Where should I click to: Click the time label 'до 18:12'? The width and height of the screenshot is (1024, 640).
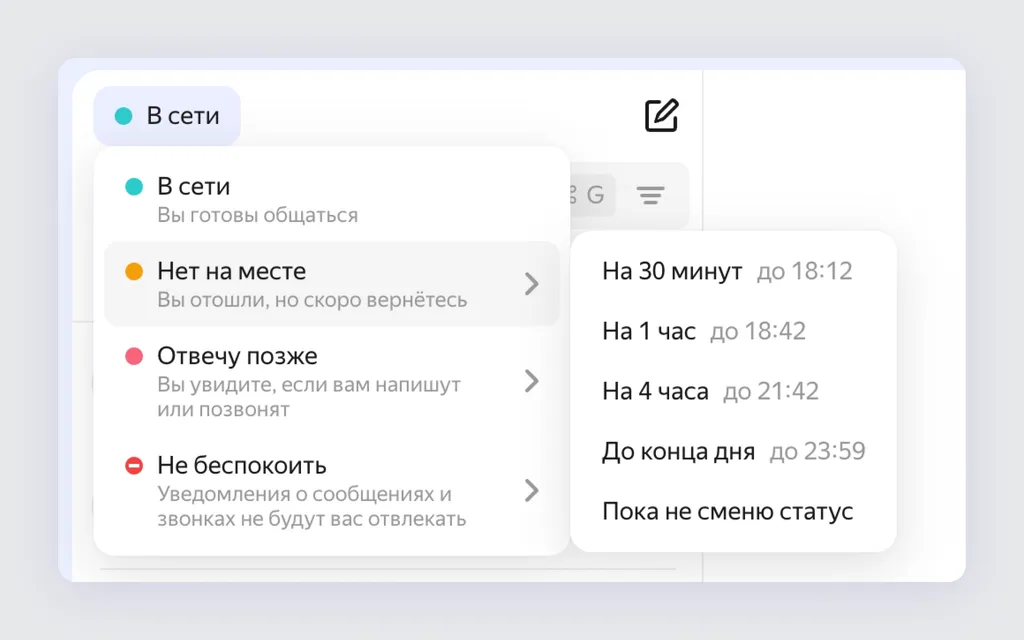[x=805, y=271]
